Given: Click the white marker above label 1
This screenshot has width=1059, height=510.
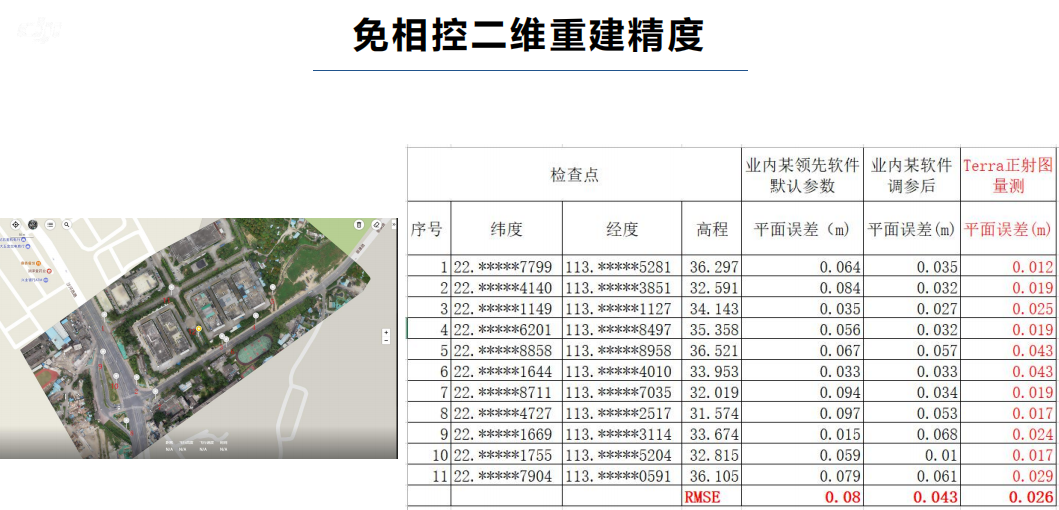Looking at the screenshot, I should click(x=104, y=315).
